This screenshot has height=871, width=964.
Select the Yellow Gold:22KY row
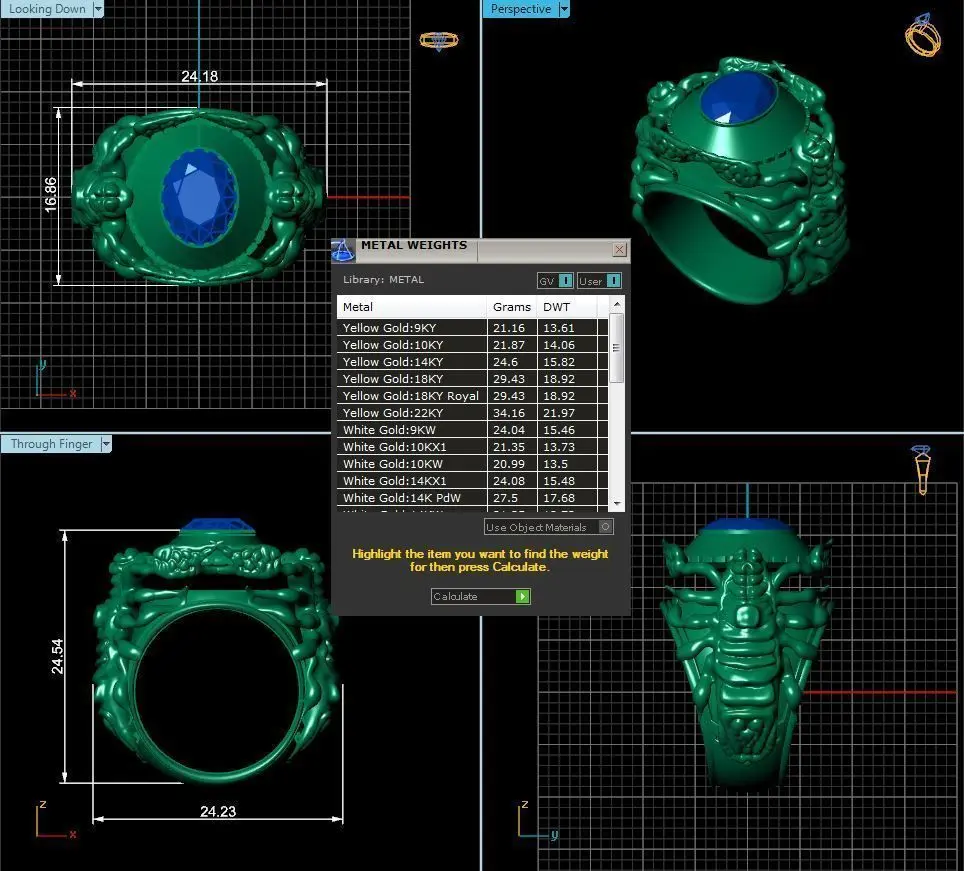point(472,413)
